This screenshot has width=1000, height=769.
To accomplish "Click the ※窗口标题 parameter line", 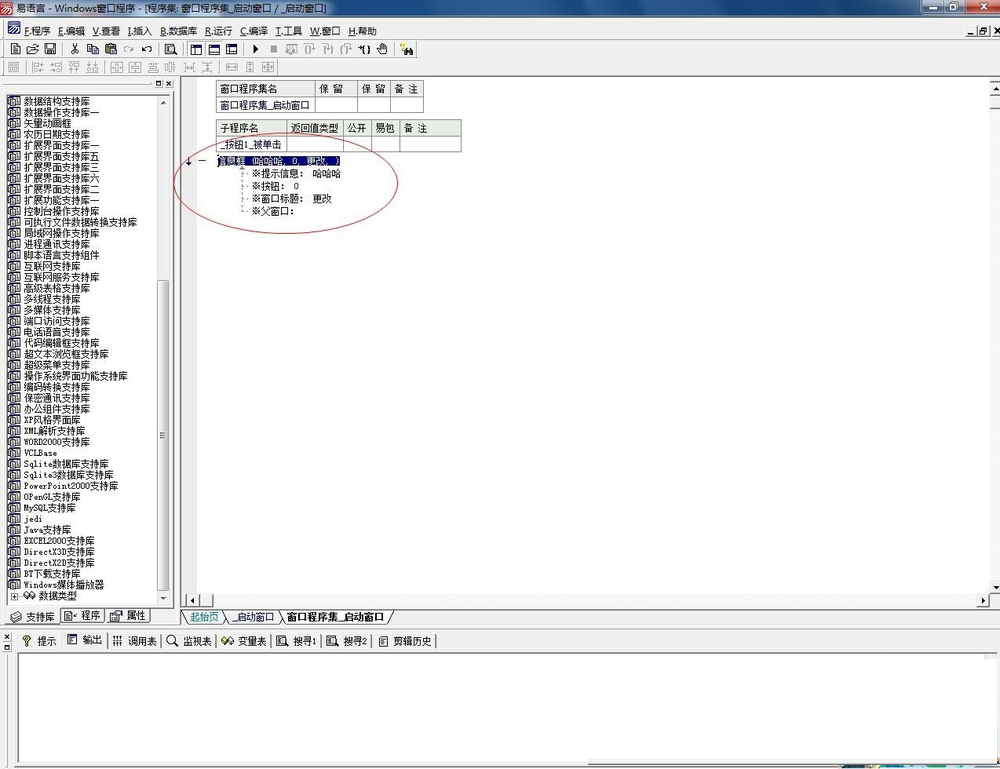I will click(x=291, y=198).
